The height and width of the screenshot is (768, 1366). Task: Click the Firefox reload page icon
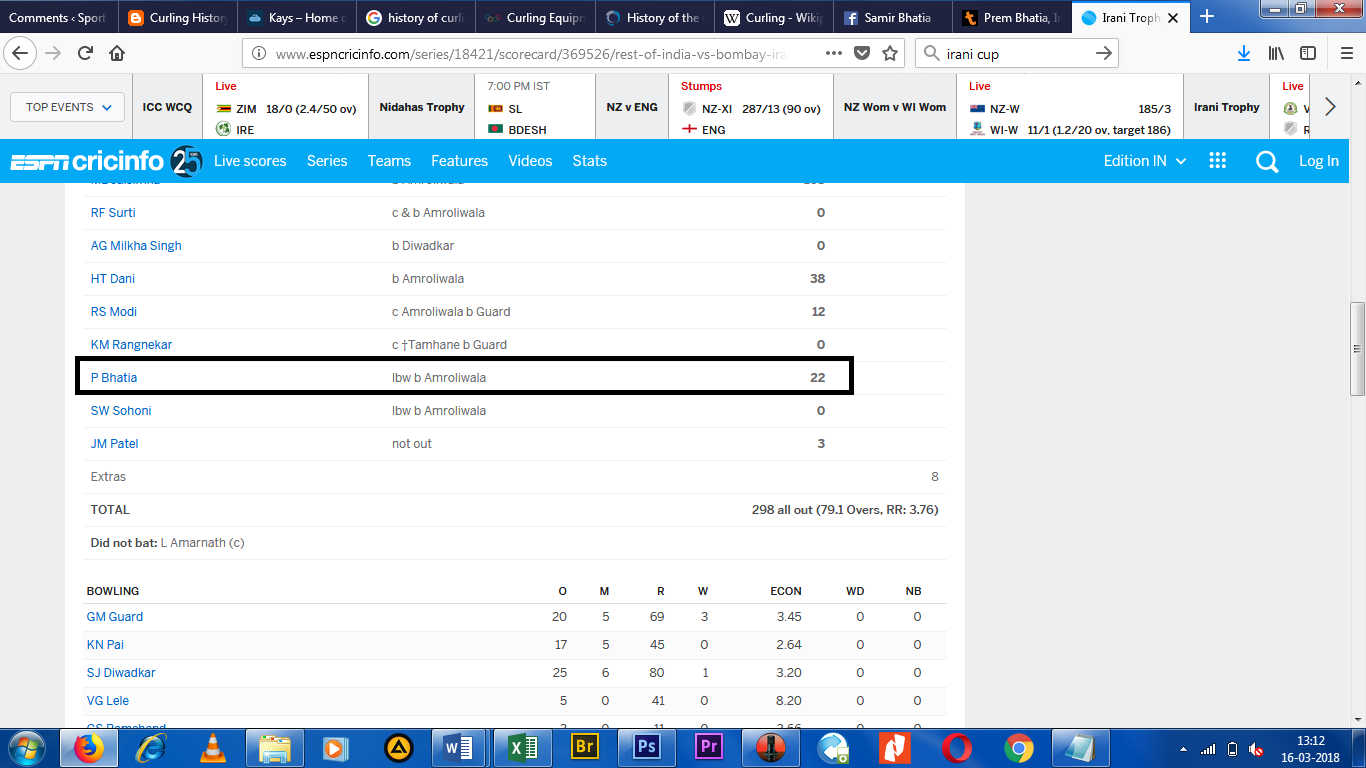pyautogui.click(x=86, y=54)
